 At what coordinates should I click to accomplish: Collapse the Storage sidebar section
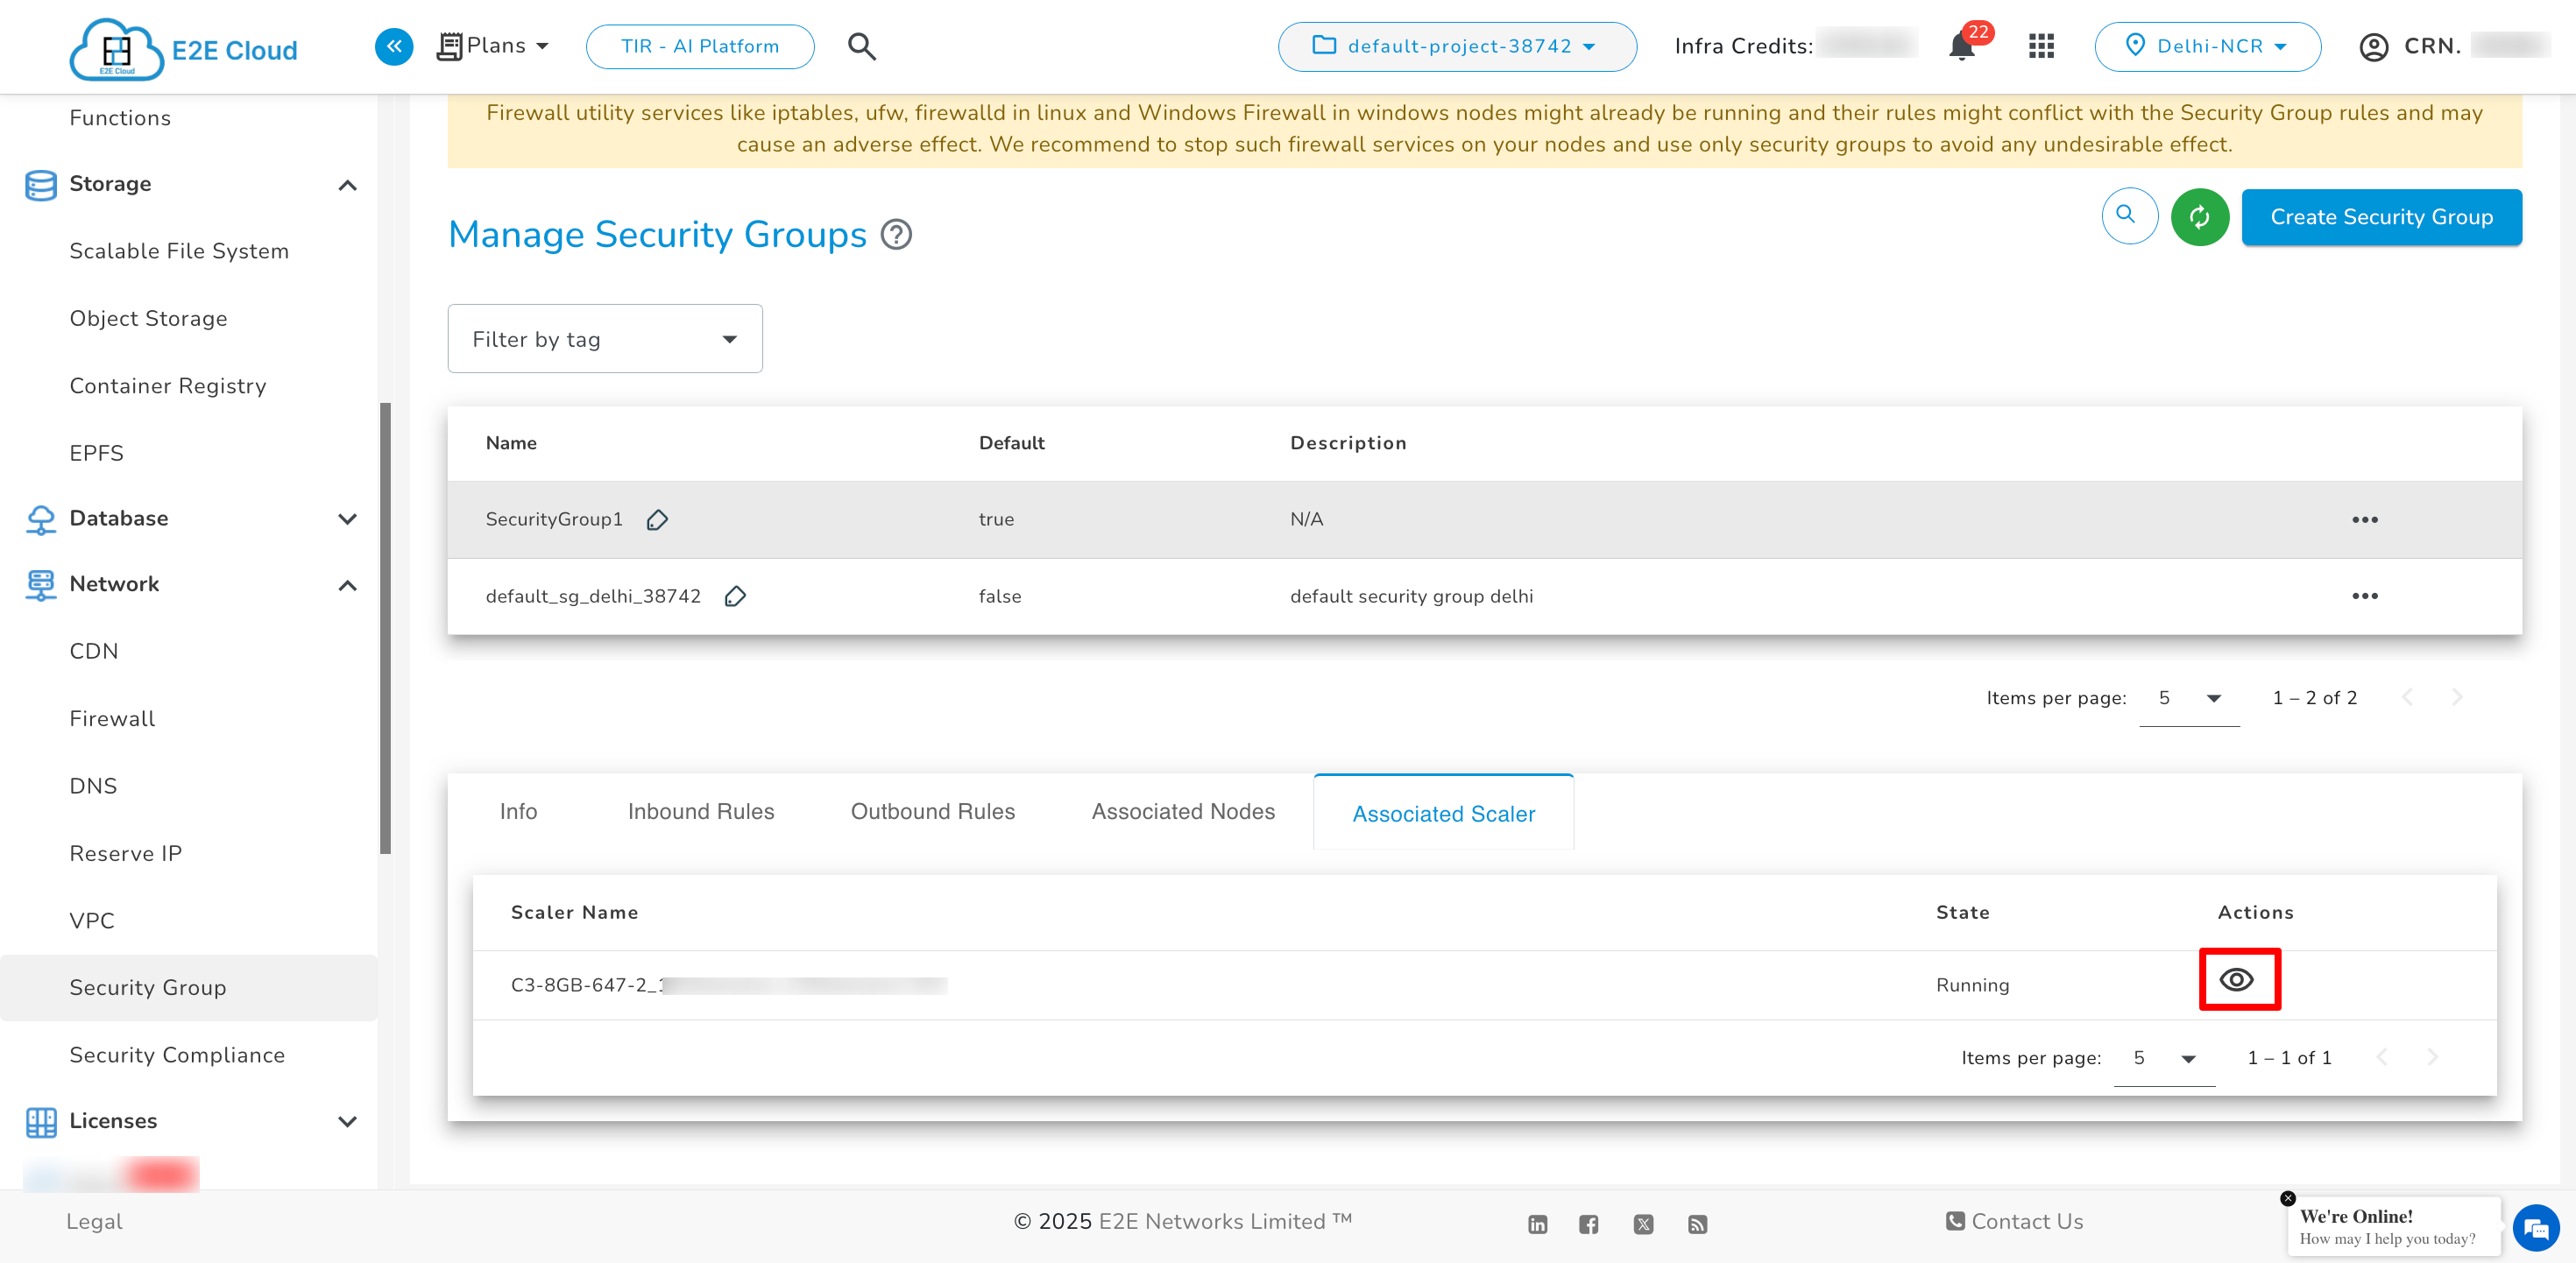pyautogui.click(x=347, y=185)
